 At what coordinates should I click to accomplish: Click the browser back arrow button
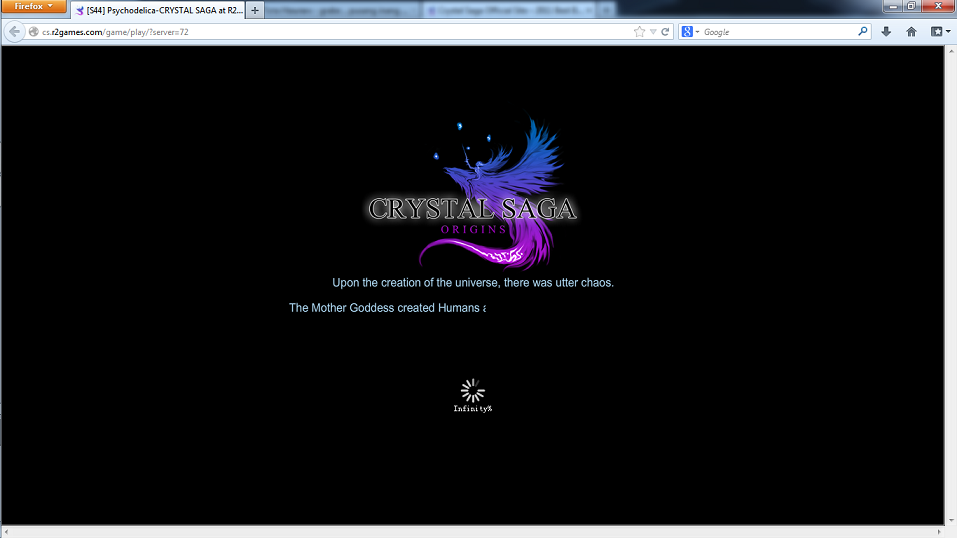click(14, 32)
